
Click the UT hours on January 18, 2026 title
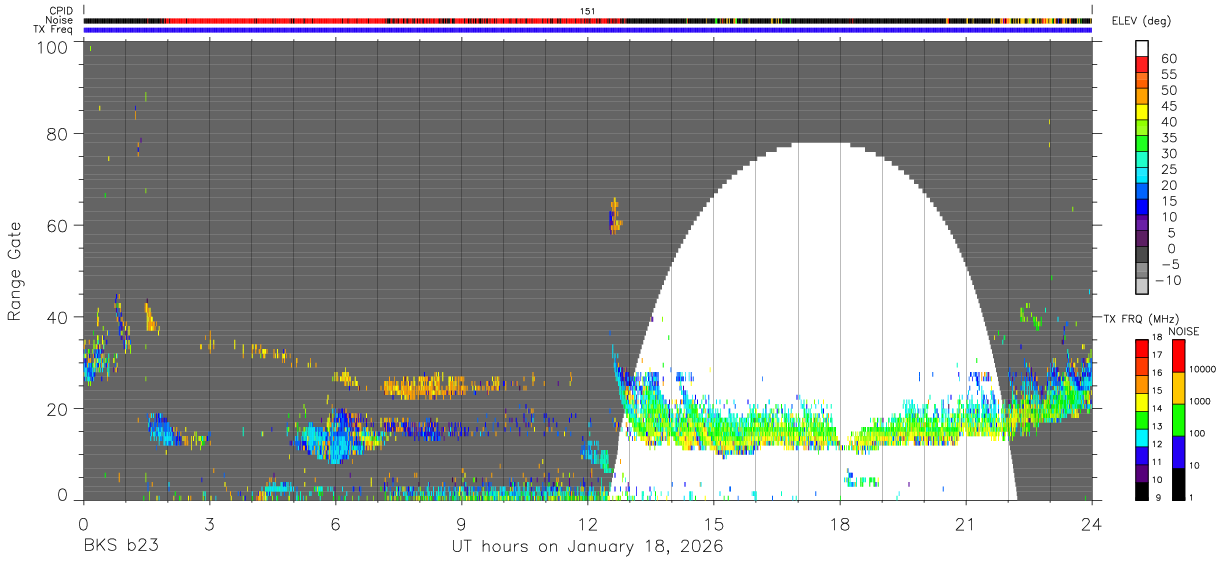(587, 547)
